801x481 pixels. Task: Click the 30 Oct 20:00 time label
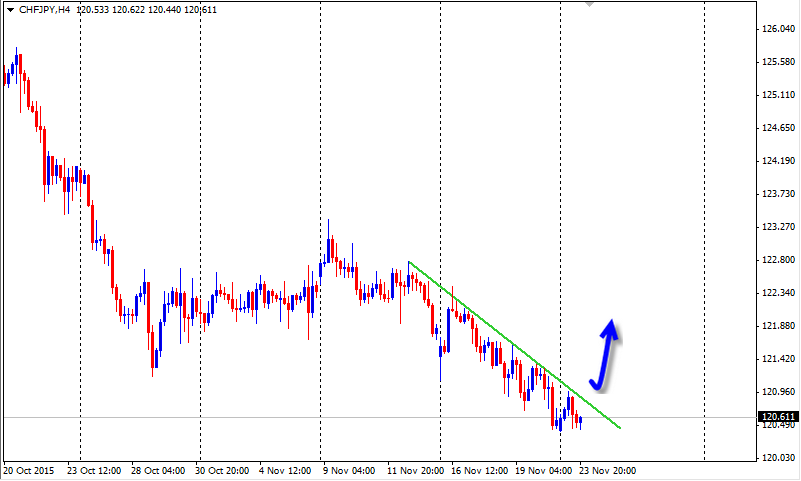[222, 470]
